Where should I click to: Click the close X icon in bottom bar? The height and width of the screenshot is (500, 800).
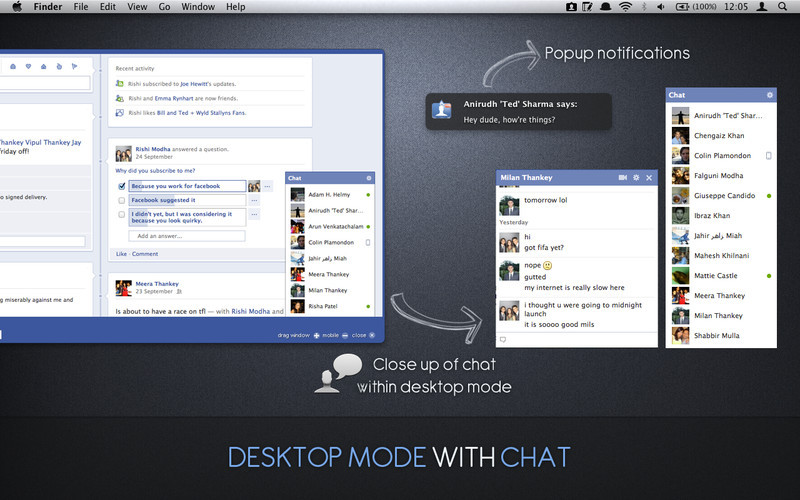coord(372,335)
